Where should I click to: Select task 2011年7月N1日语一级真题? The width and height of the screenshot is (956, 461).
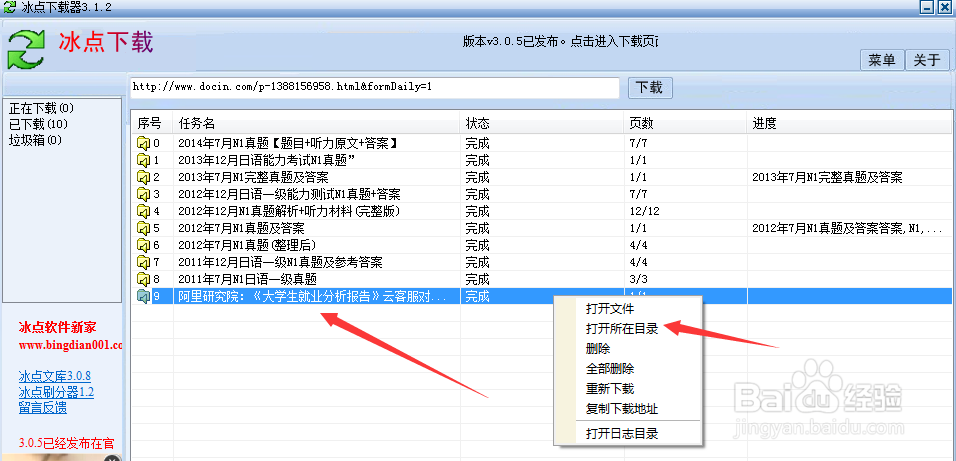[x=247, y=280]
